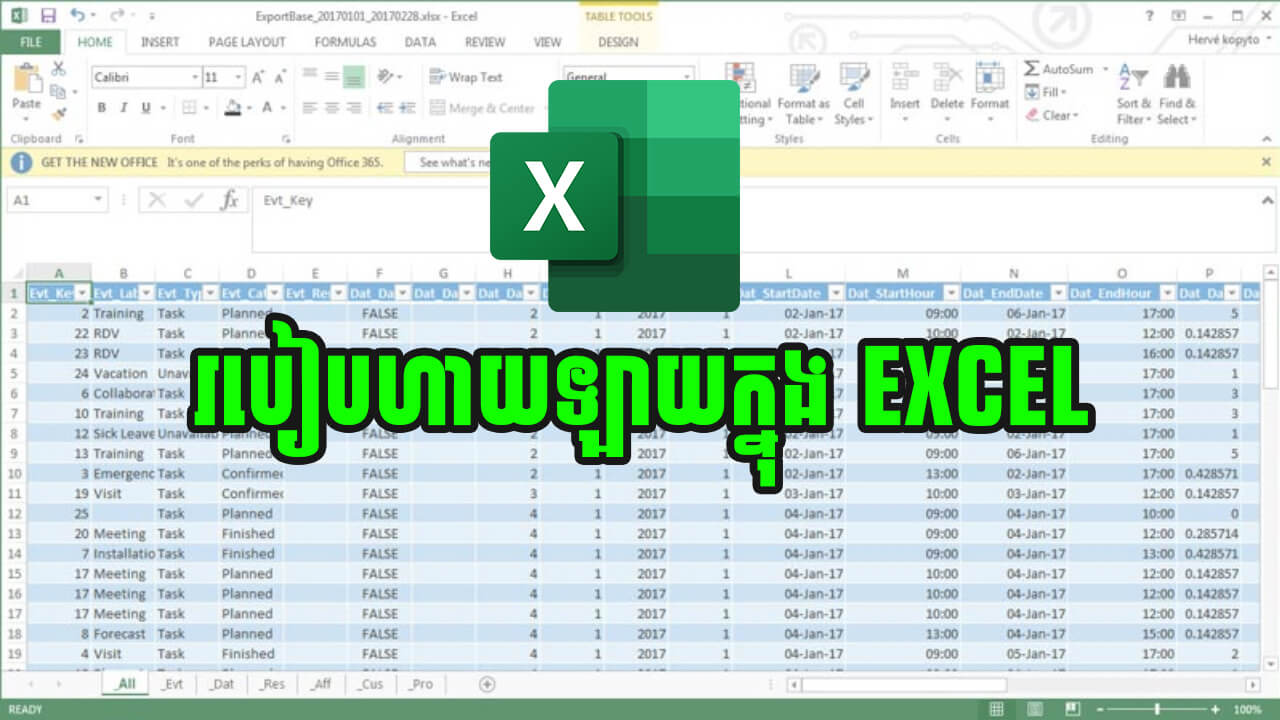
Task: Toggle bottom align button highlighted in green
Action: coord(353,77)
